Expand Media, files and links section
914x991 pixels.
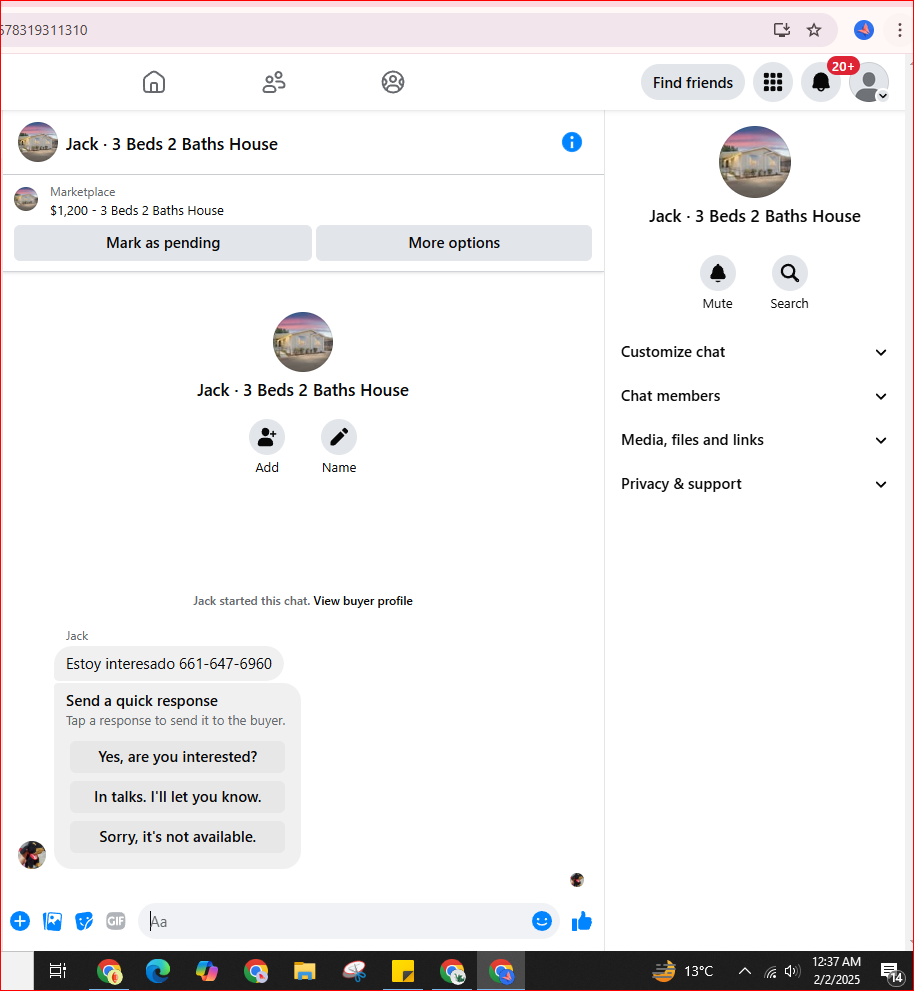pos(754,440)
